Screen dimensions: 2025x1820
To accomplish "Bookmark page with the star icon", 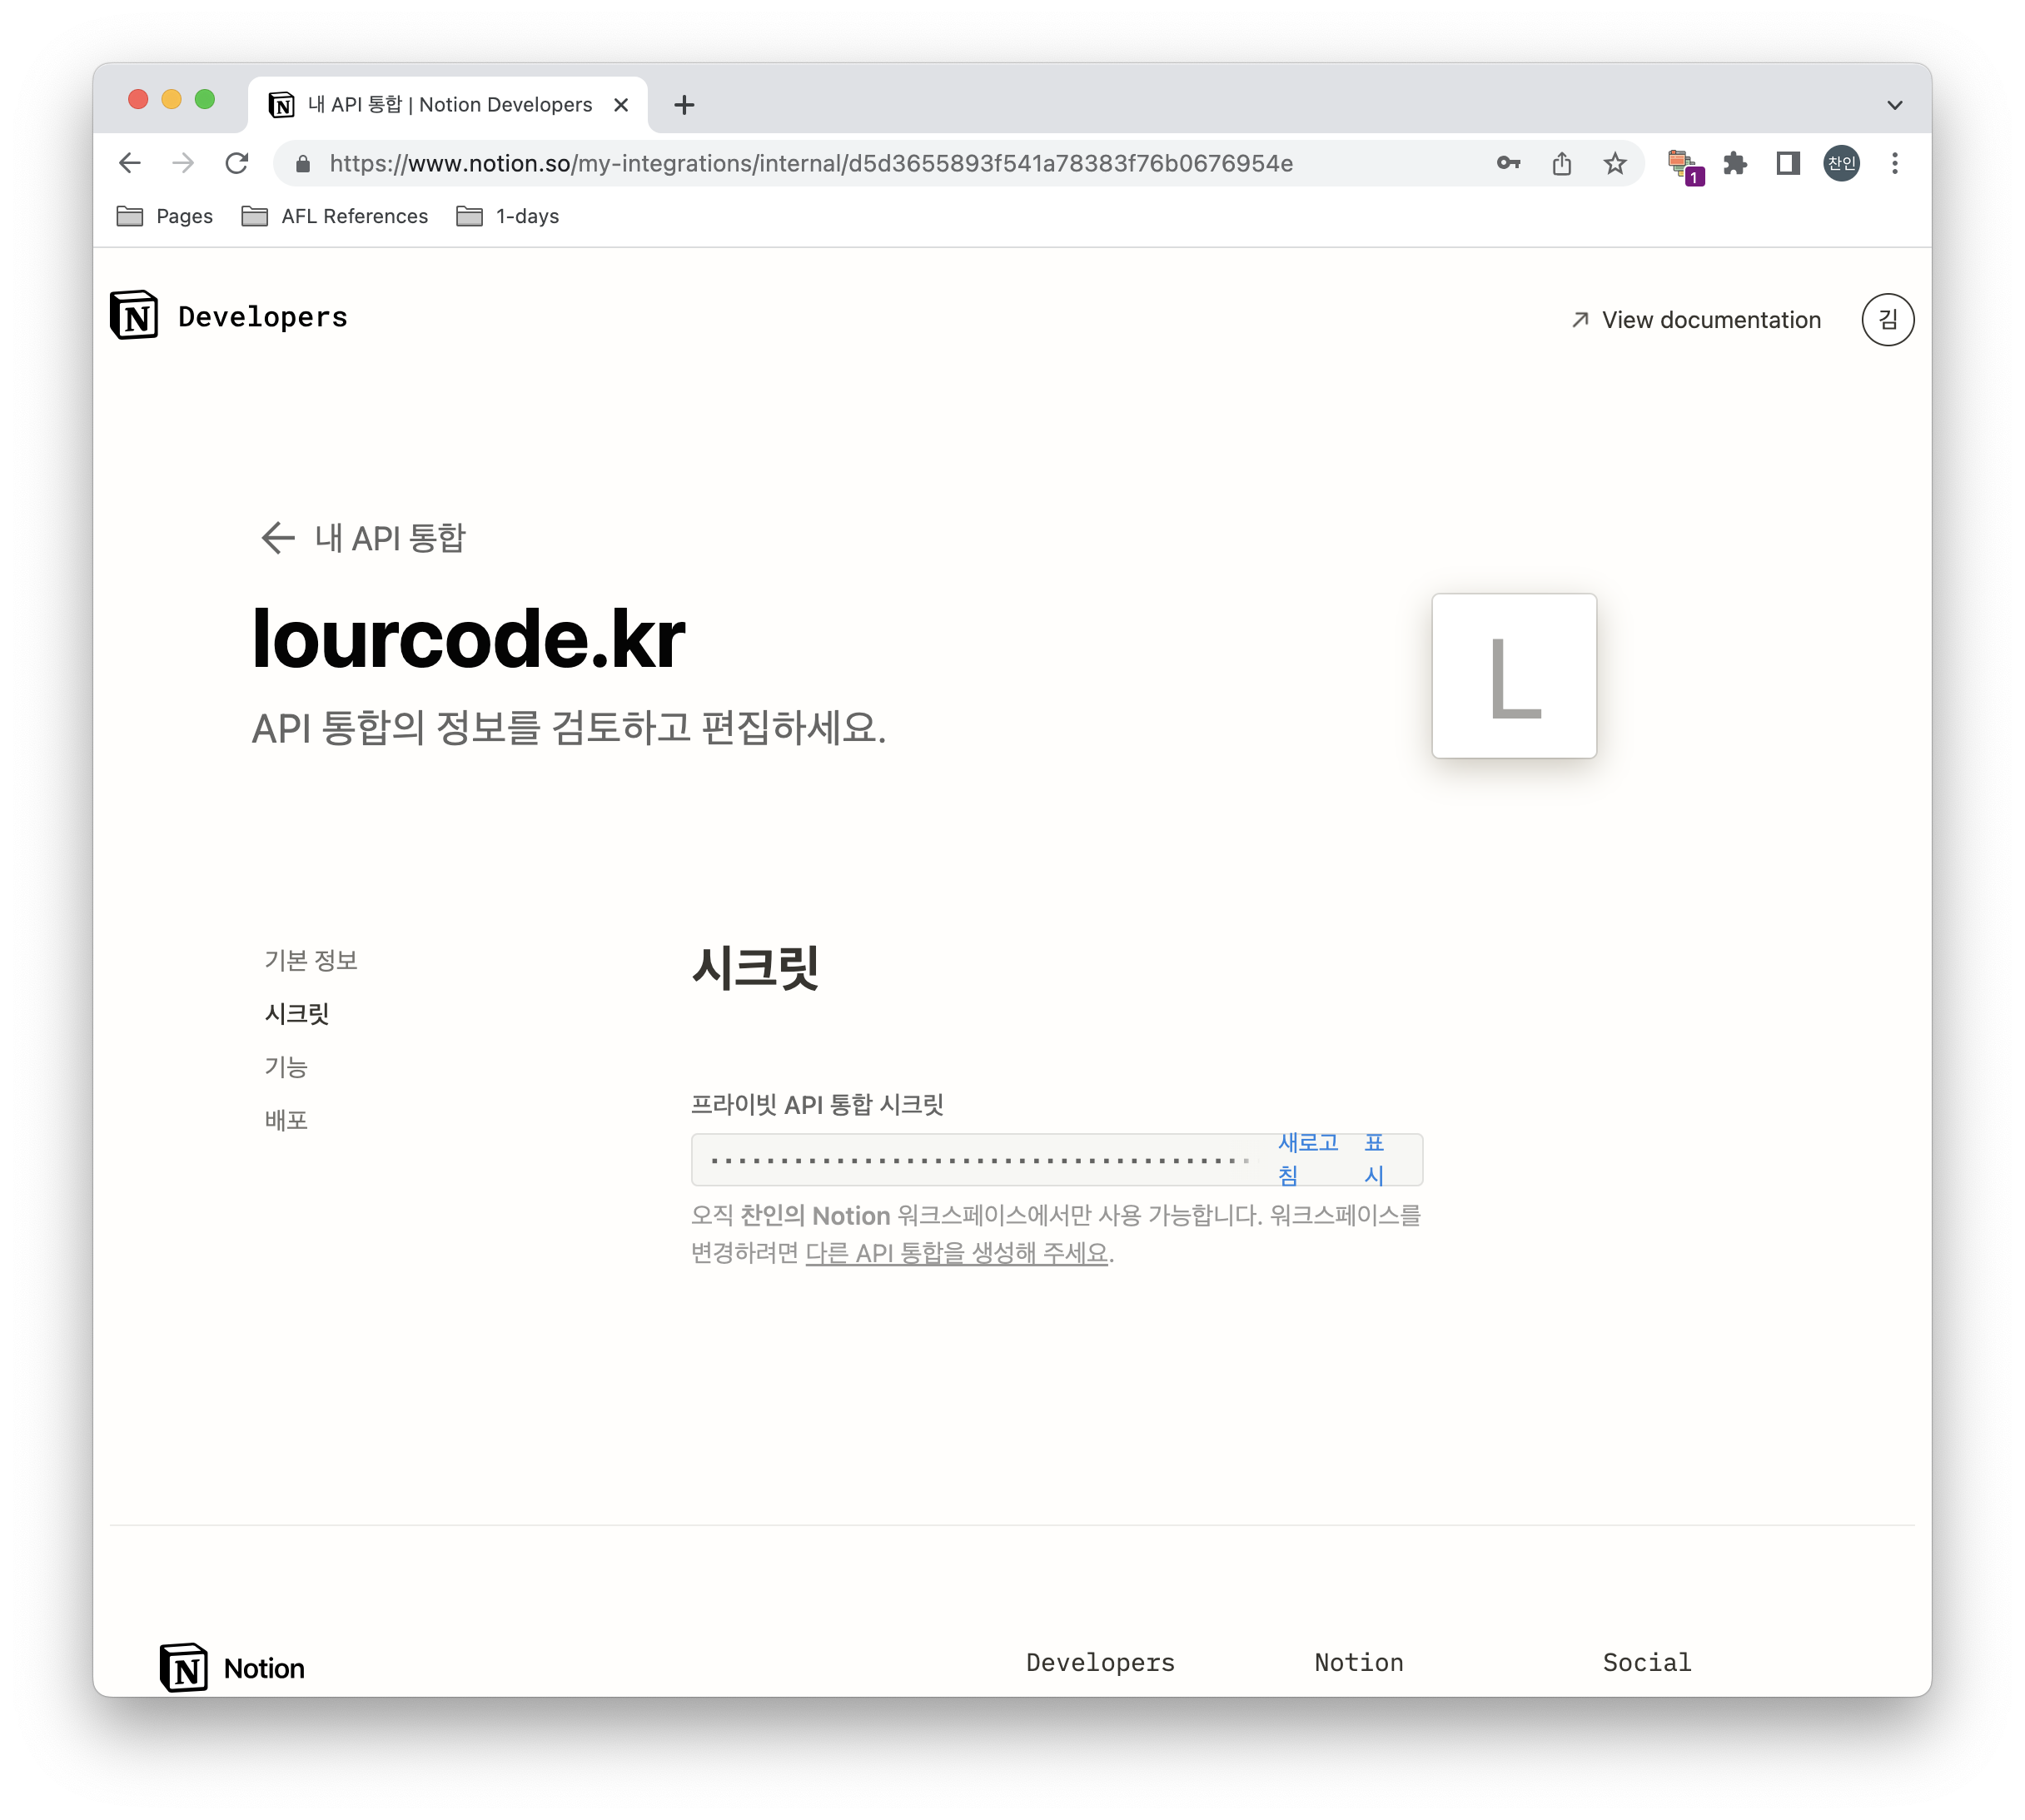I will click(1615, 163).
